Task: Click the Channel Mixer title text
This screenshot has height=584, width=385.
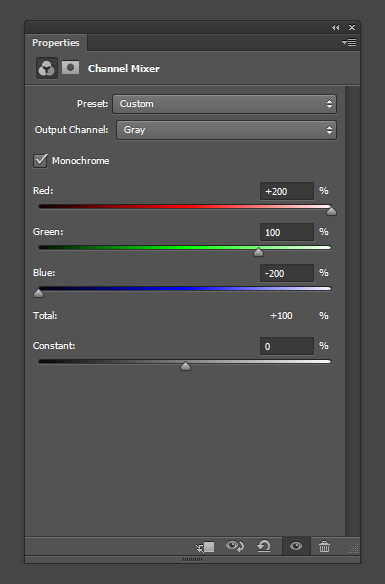Action: tap(124, 69)
